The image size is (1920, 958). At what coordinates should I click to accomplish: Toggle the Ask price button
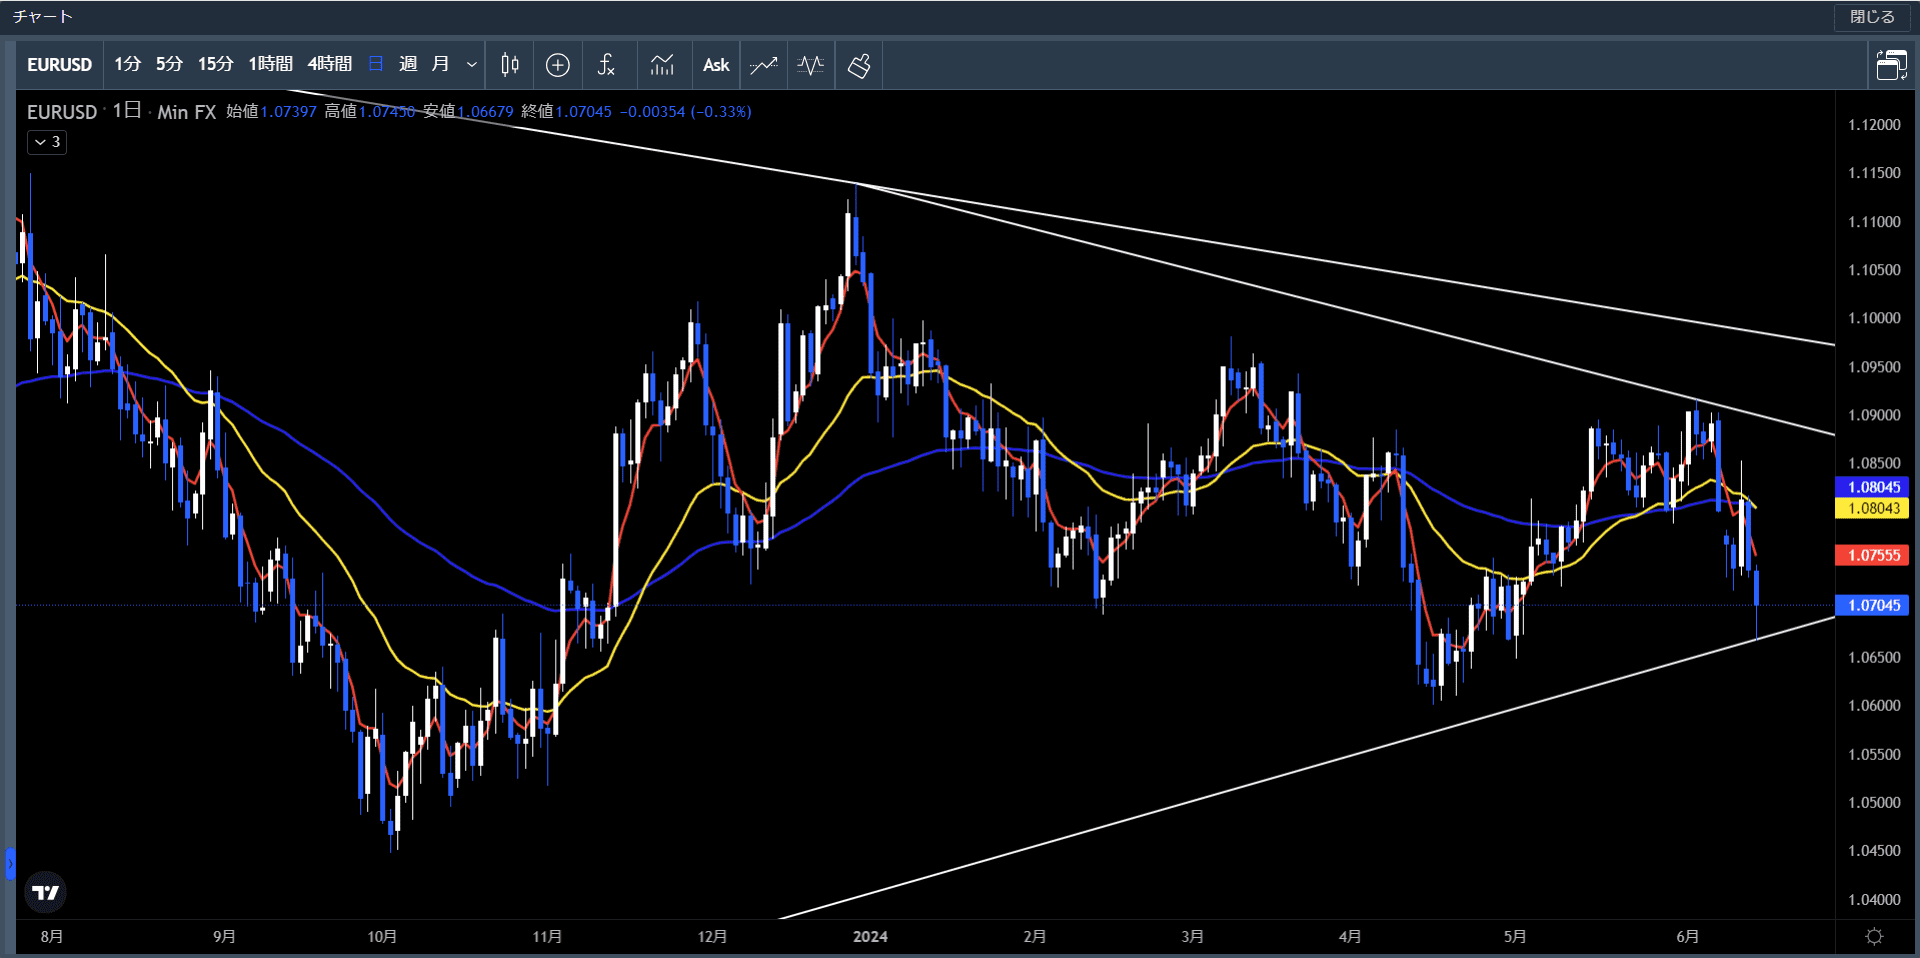(x=716, y=65)
